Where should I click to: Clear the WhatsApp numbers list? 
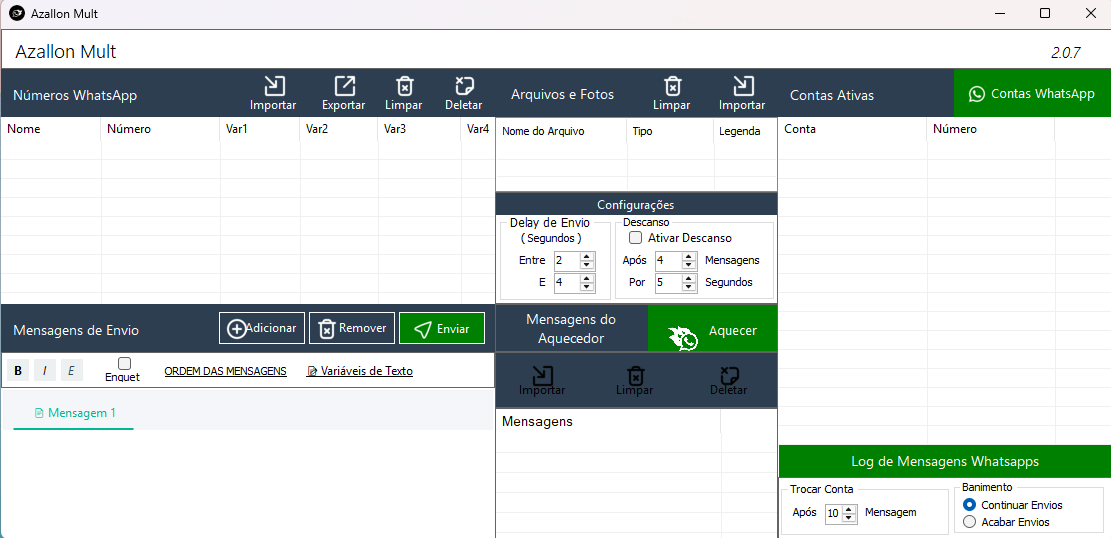tap(404, 94)
